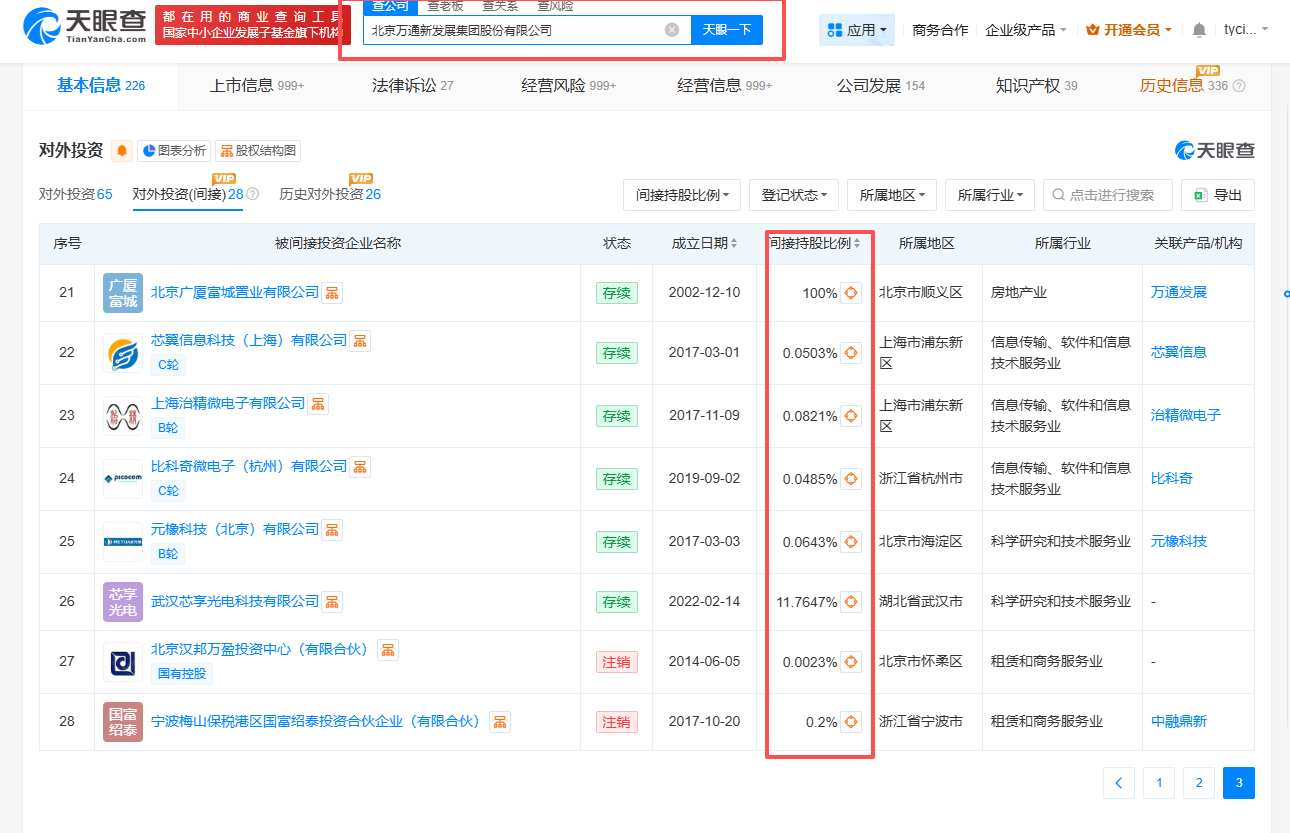
Task: Click equity icon next to 比科奇微电子（杭州）有限公司
Action: 360,467
